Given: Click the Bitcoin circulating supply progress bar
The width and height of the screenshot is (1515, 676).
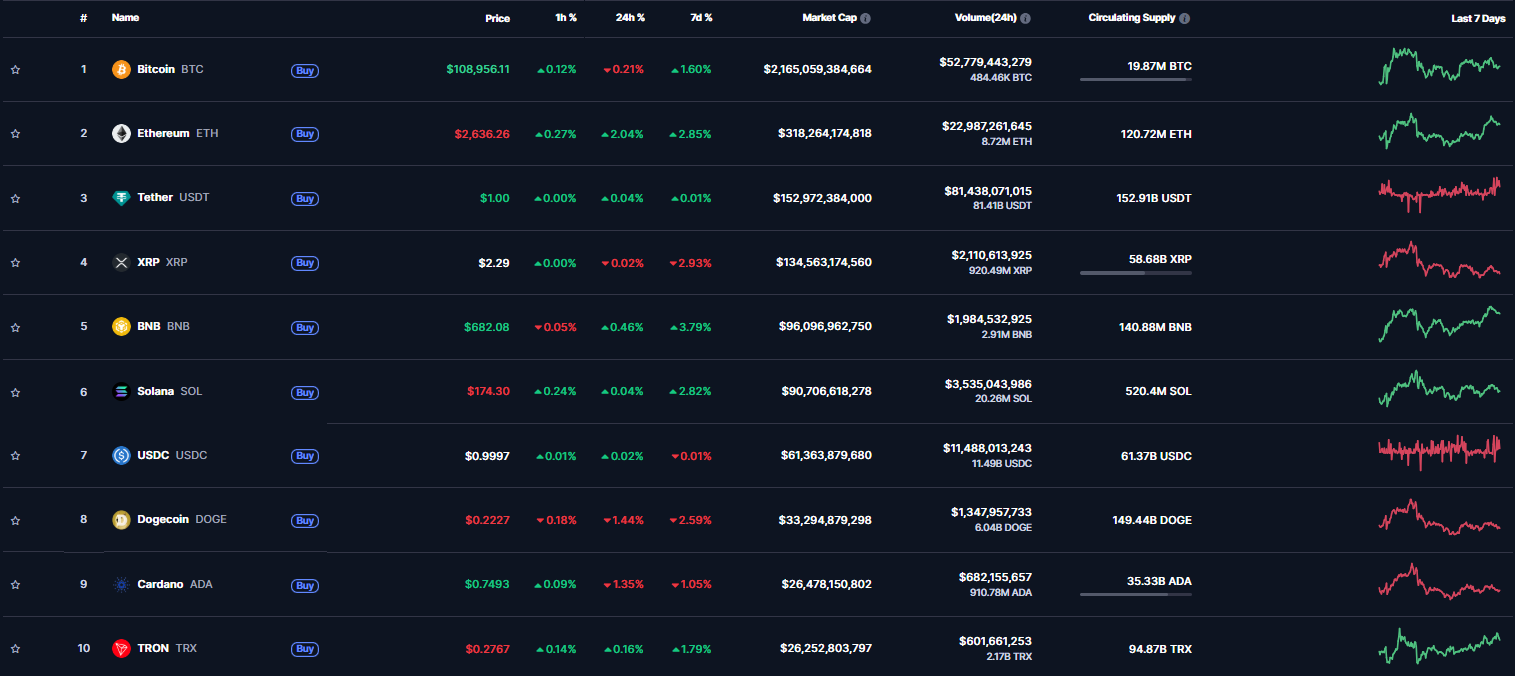Looking at the screenshot, I should 1135,80.
